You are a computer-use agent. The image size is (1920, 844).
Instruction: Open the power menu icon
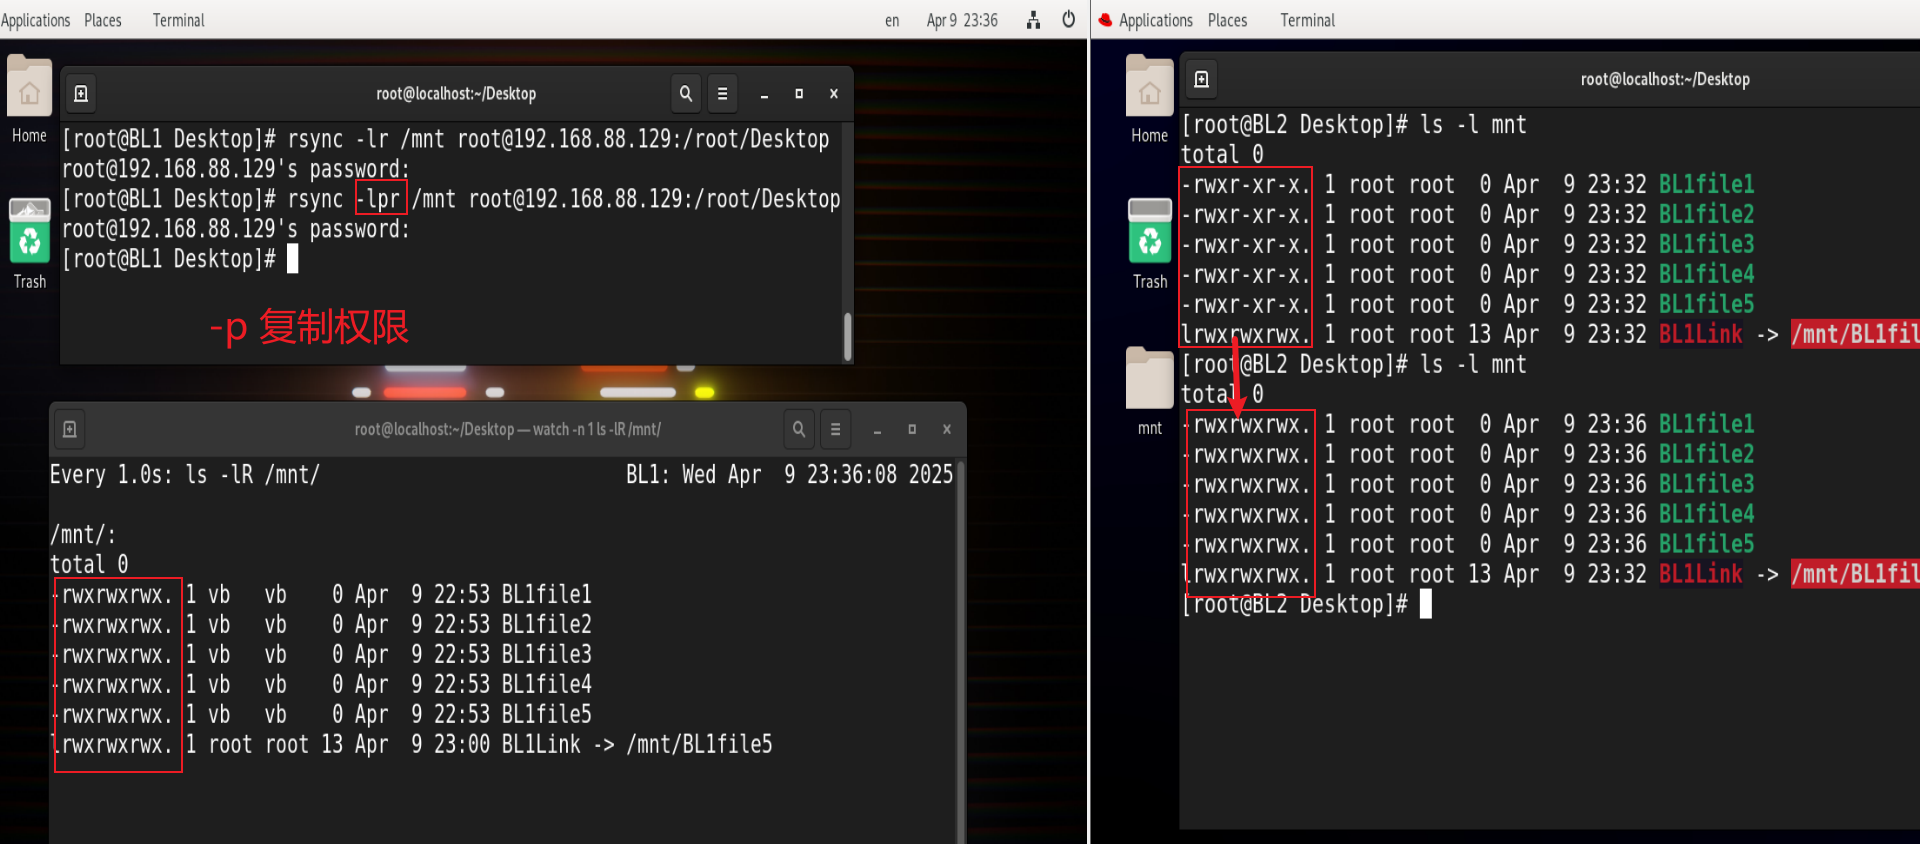coord(1068,20)
